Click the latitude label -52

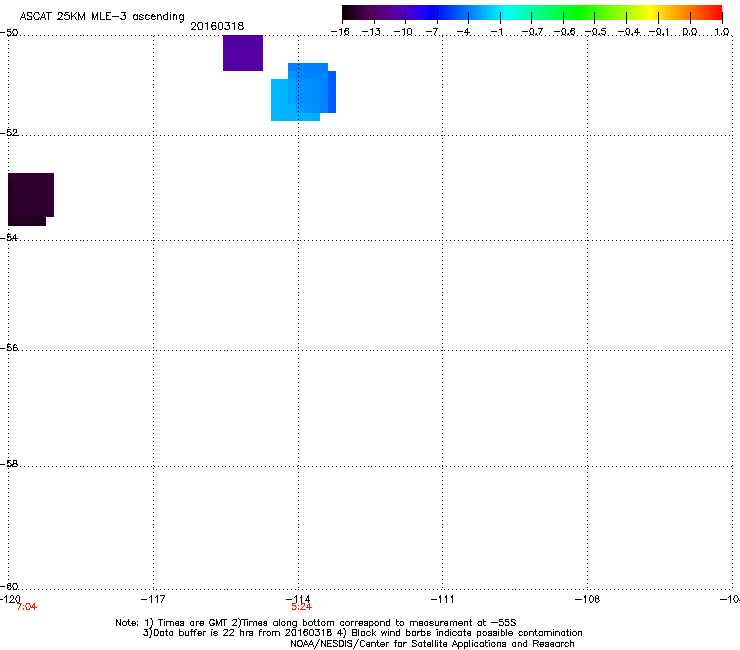click(x=9, y=133)
